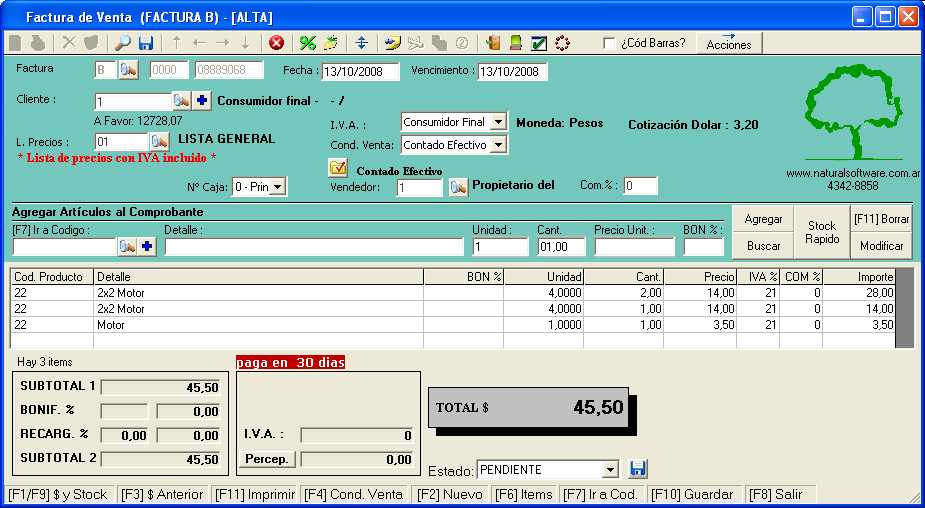The width and height of the screenshot is (925, 508).
Task: Click the Cliente code input field
Action: tap(133, 101)
